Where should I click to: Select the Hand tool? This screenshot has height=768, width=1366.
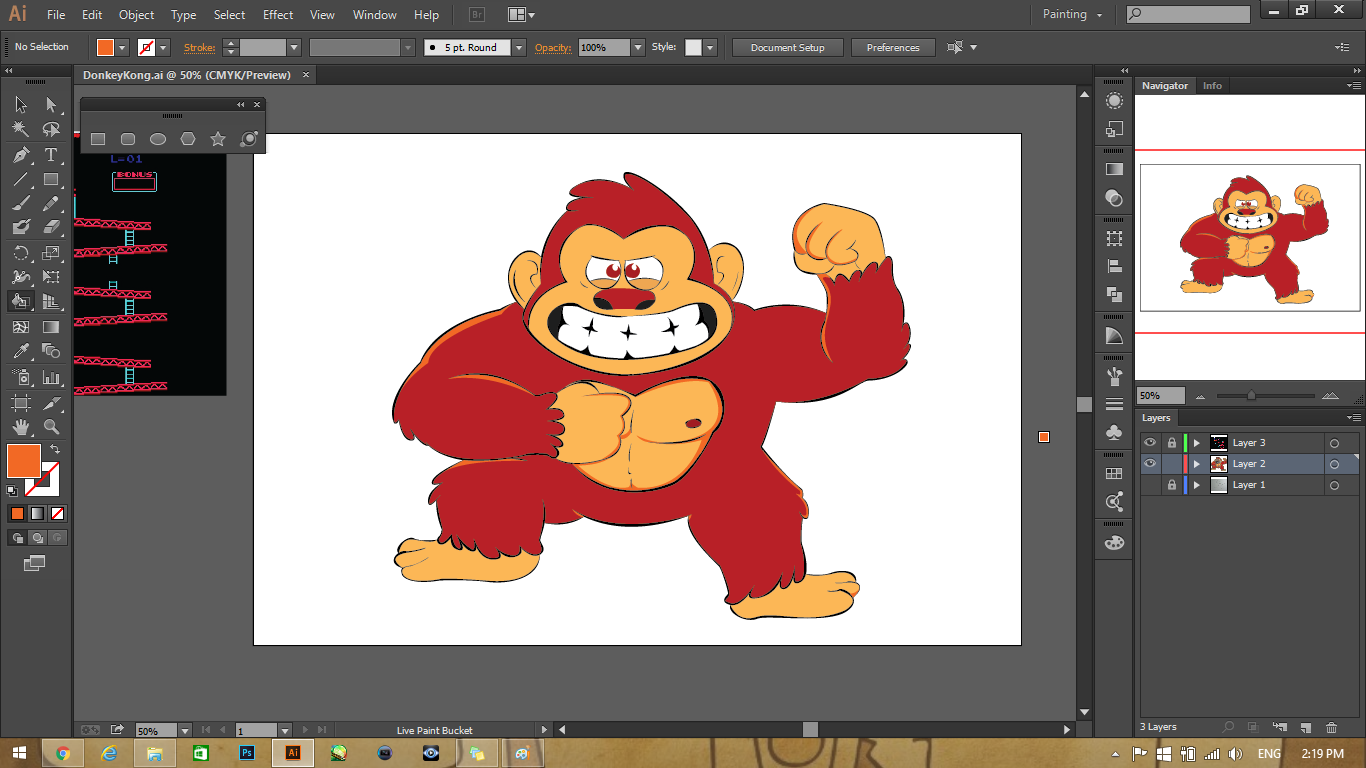[x=21, y=427]
